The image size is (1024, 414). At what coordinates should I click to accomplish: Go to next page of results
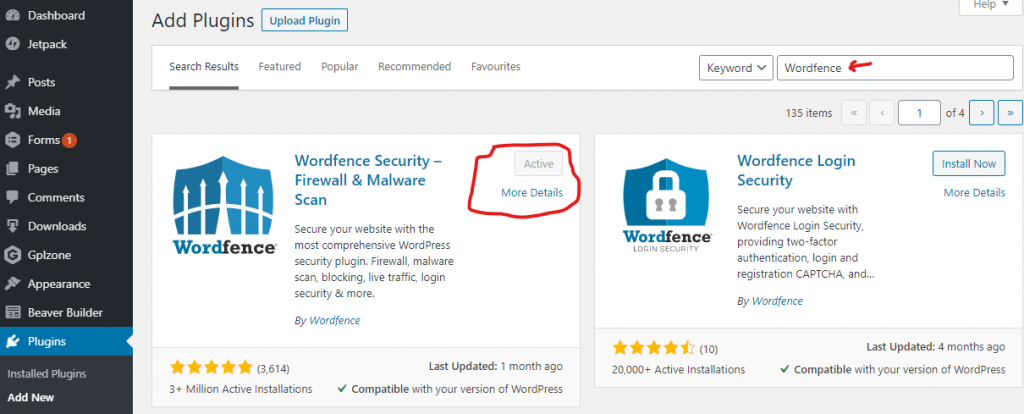tap(981, 113)
